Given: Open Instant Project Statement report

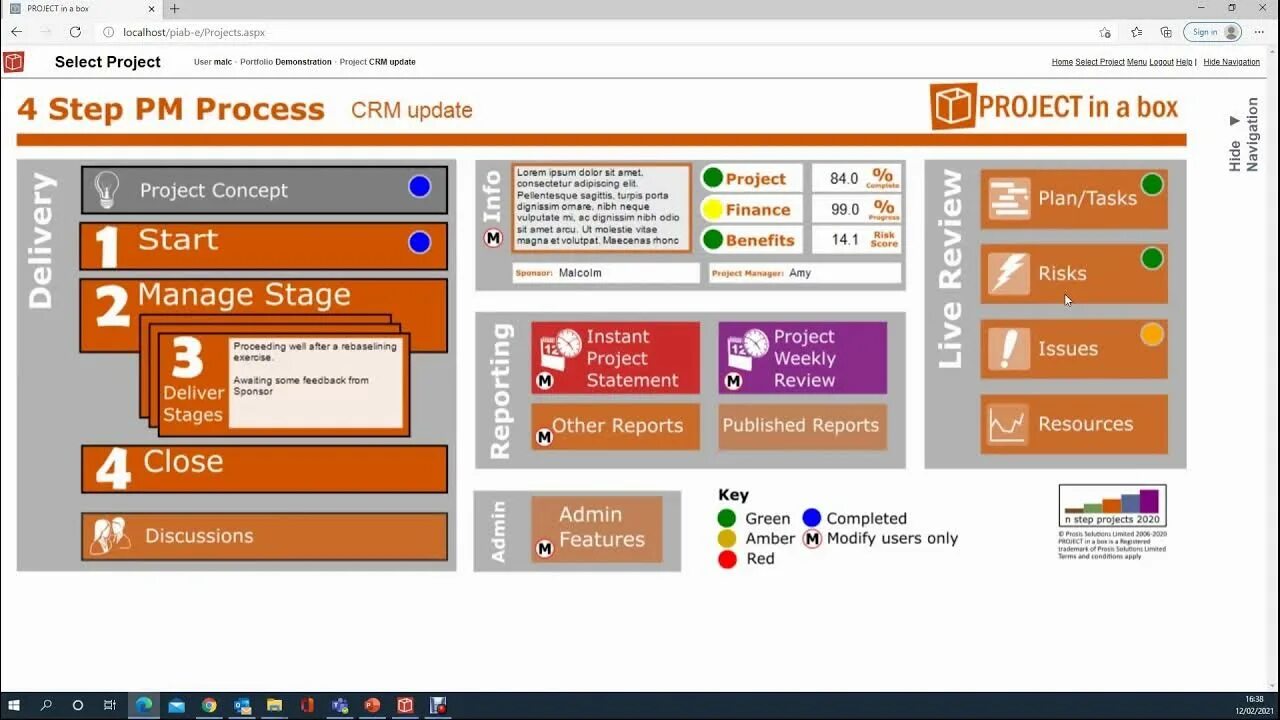Looking at the screenshot, I should [616, 358].
